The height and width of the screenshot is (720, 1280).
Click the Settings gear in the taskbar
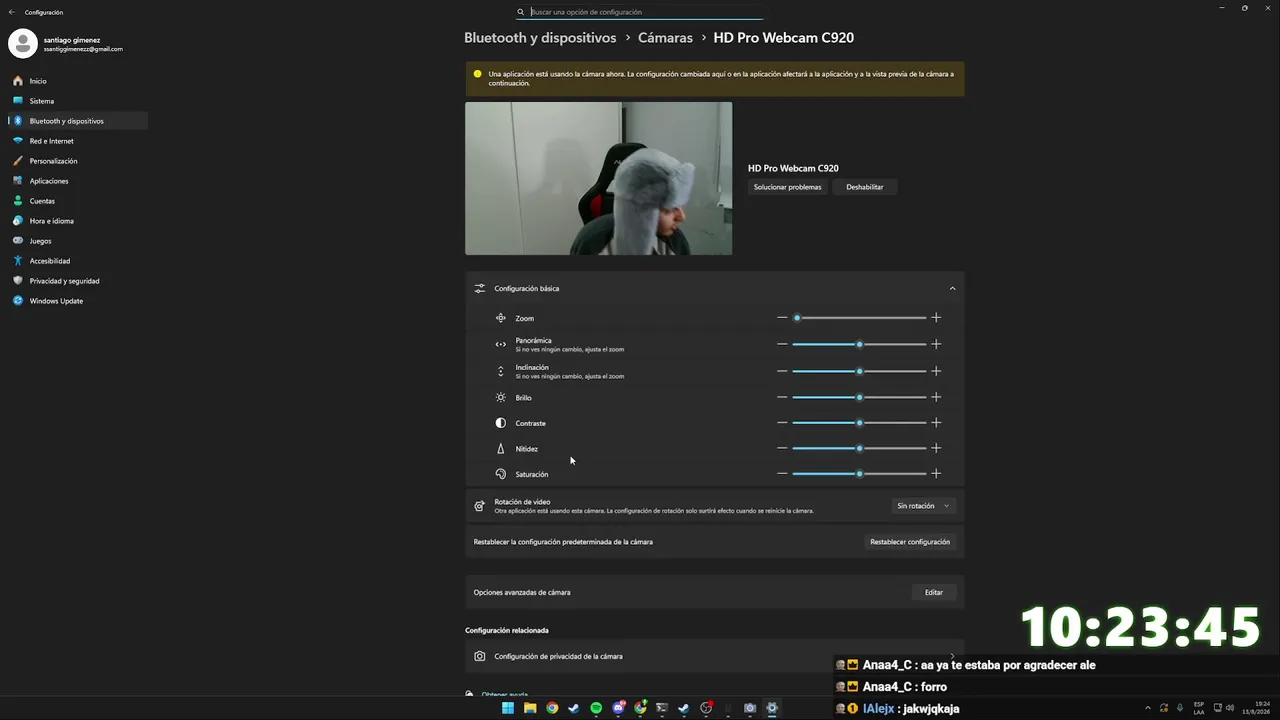[772, 708]
